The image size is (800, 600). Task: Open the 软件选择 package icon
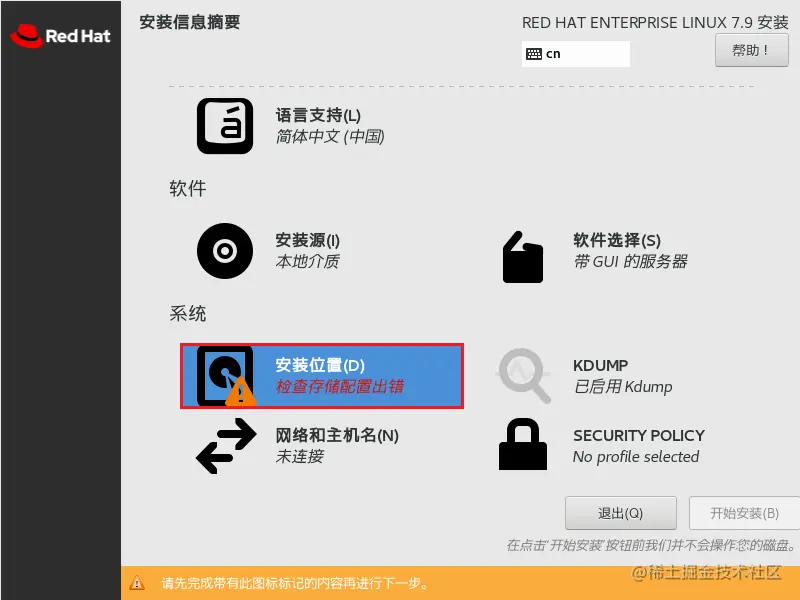523,257
